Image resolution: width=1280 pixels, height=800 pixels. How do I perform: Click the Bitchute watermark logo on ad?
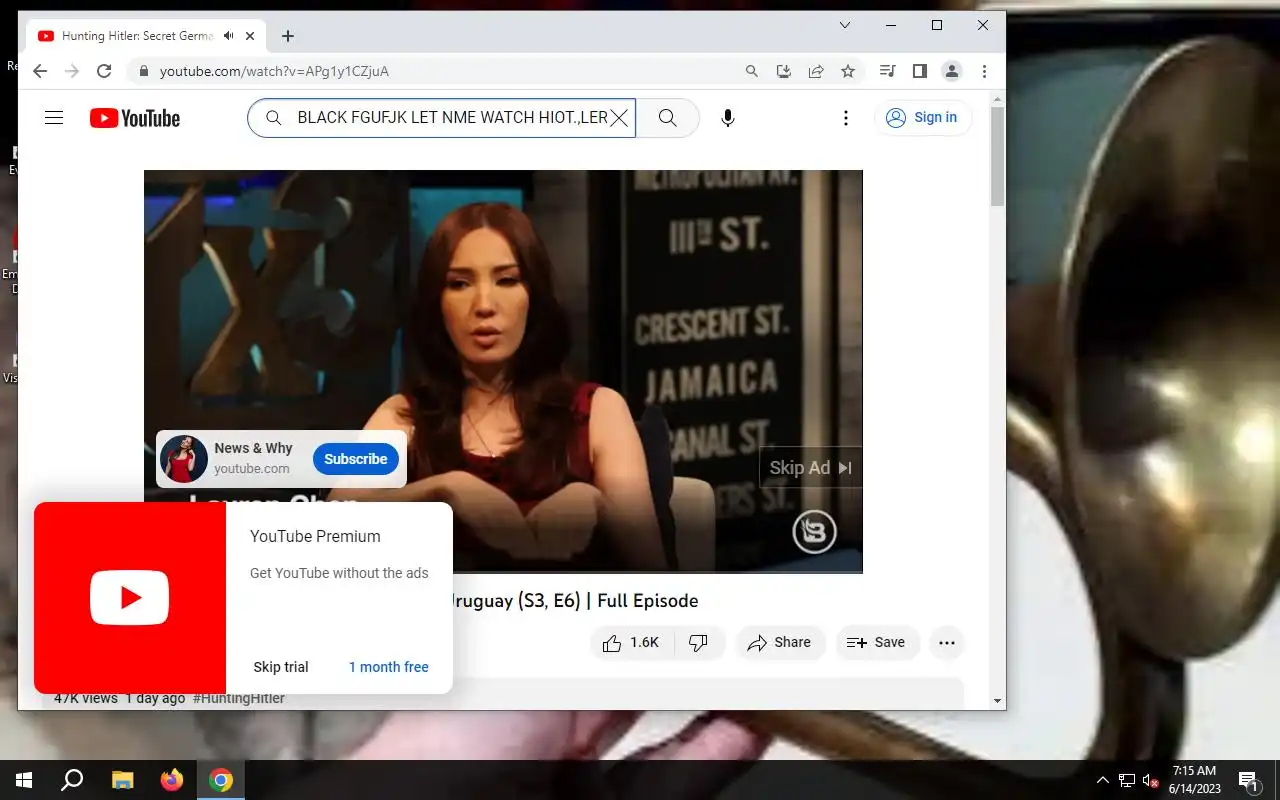(815, 533)
